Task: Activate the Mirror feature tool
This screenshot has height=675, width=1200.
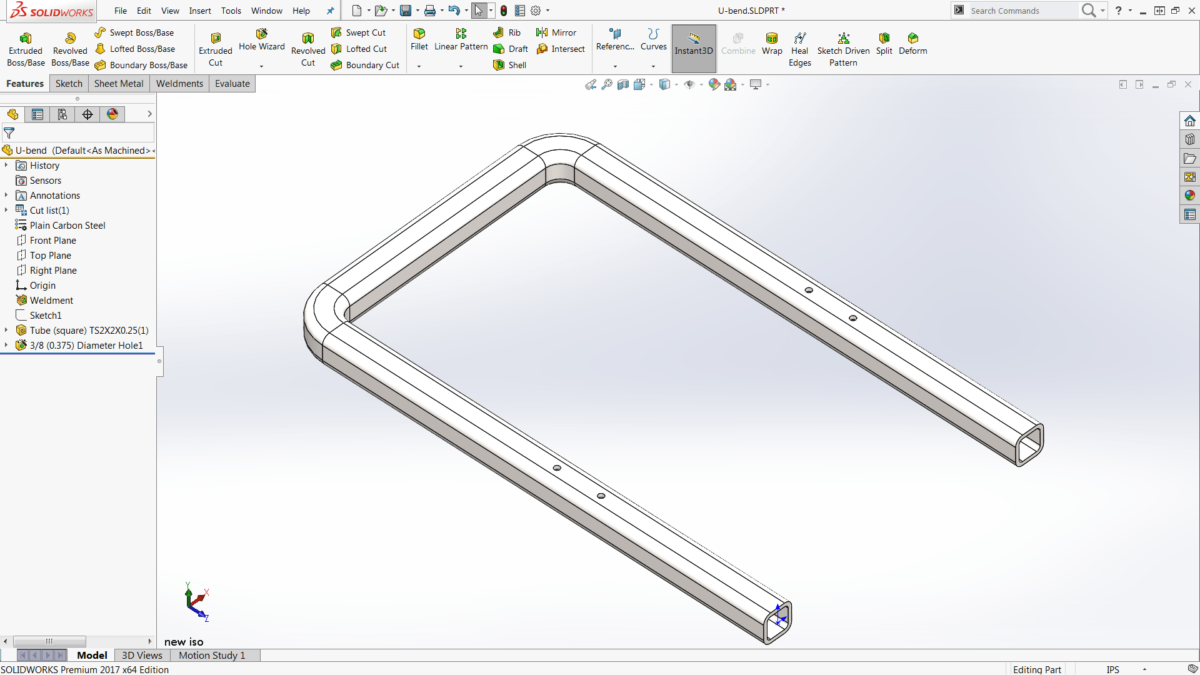Action: pos(557,31)
